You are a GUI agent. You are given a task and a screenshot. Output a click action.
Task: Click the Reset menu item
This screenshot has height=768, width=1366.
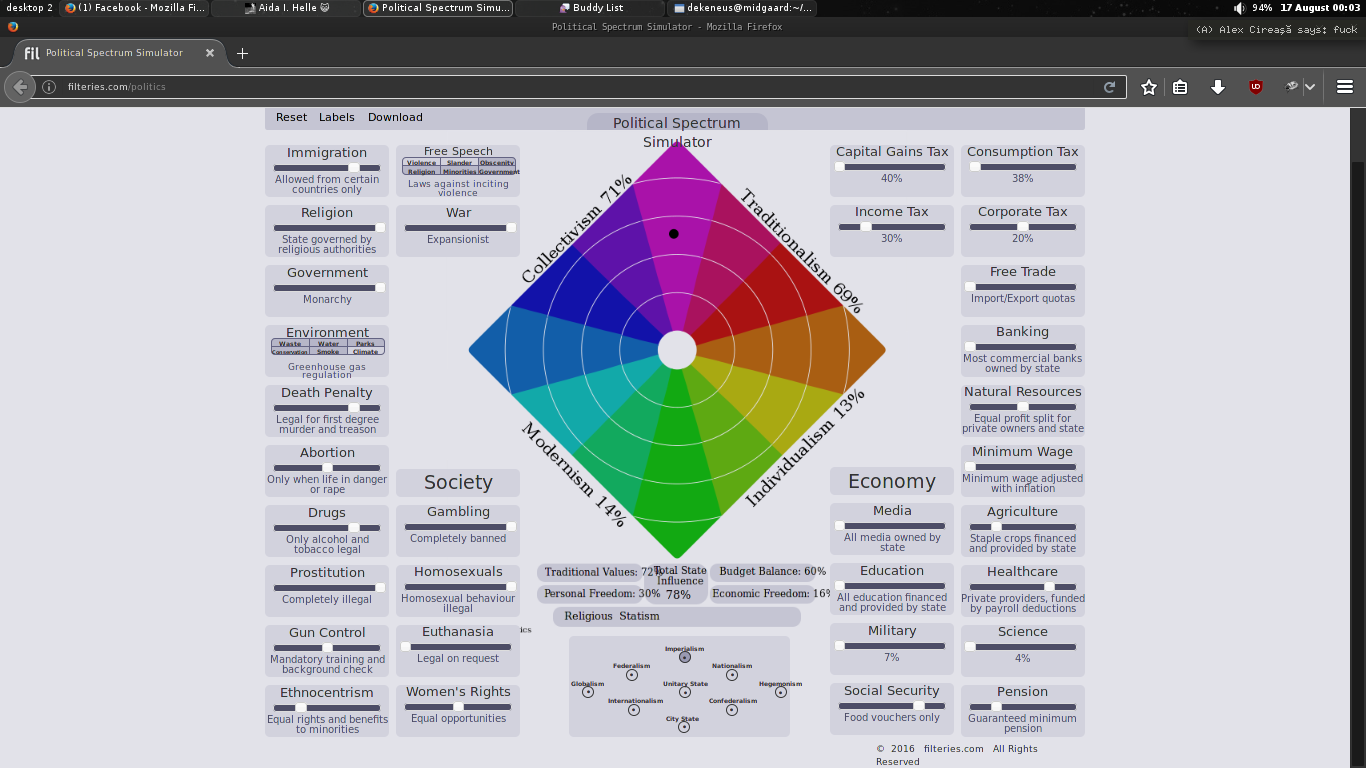click(x=292, y=117)
